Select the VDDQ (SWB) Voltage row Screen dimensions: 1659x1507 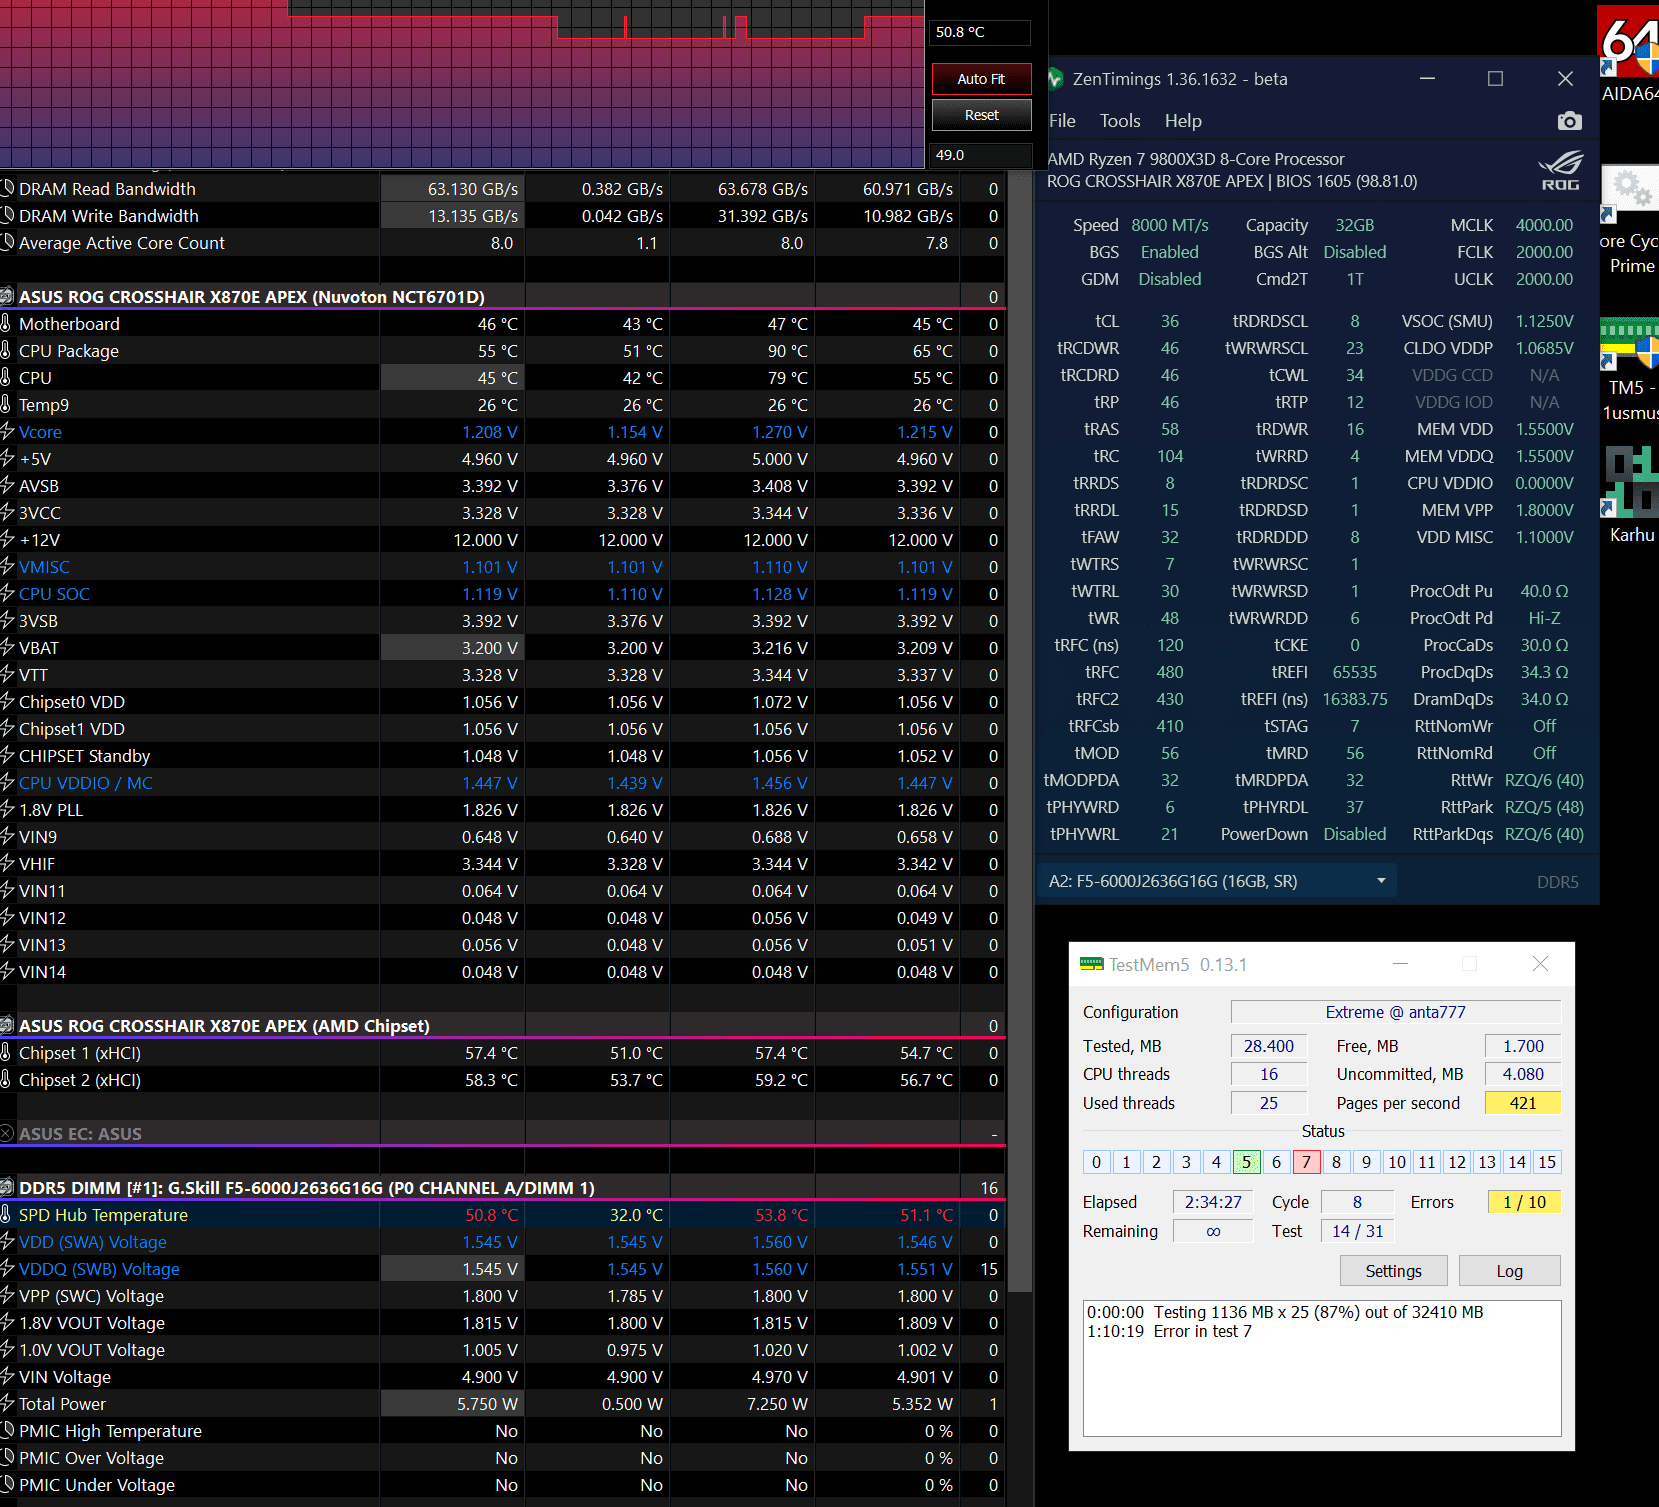(x=502, y=1269)
